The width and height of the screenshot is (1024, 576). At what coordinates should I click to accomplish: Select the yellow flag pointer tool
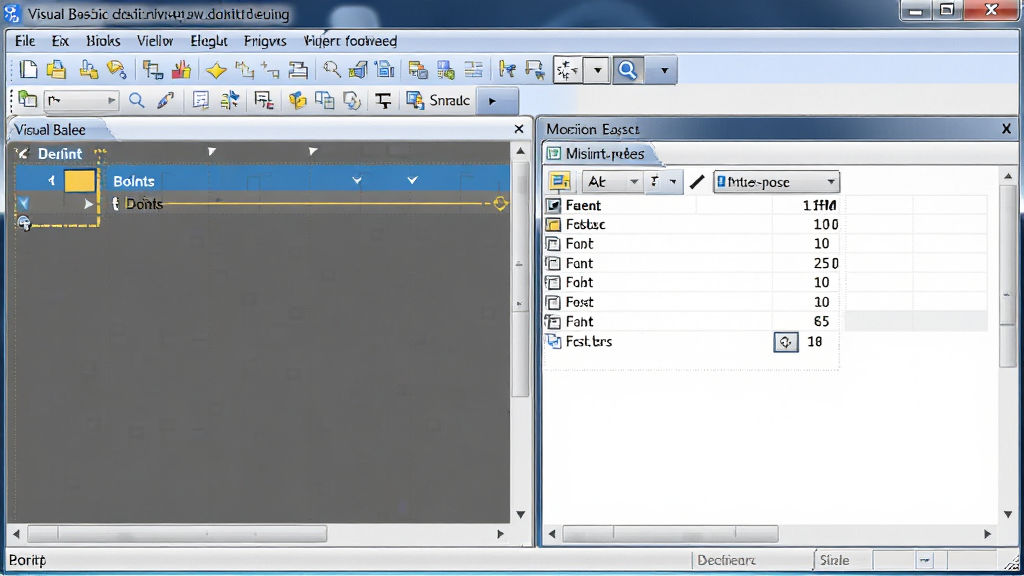pos(507,69)
